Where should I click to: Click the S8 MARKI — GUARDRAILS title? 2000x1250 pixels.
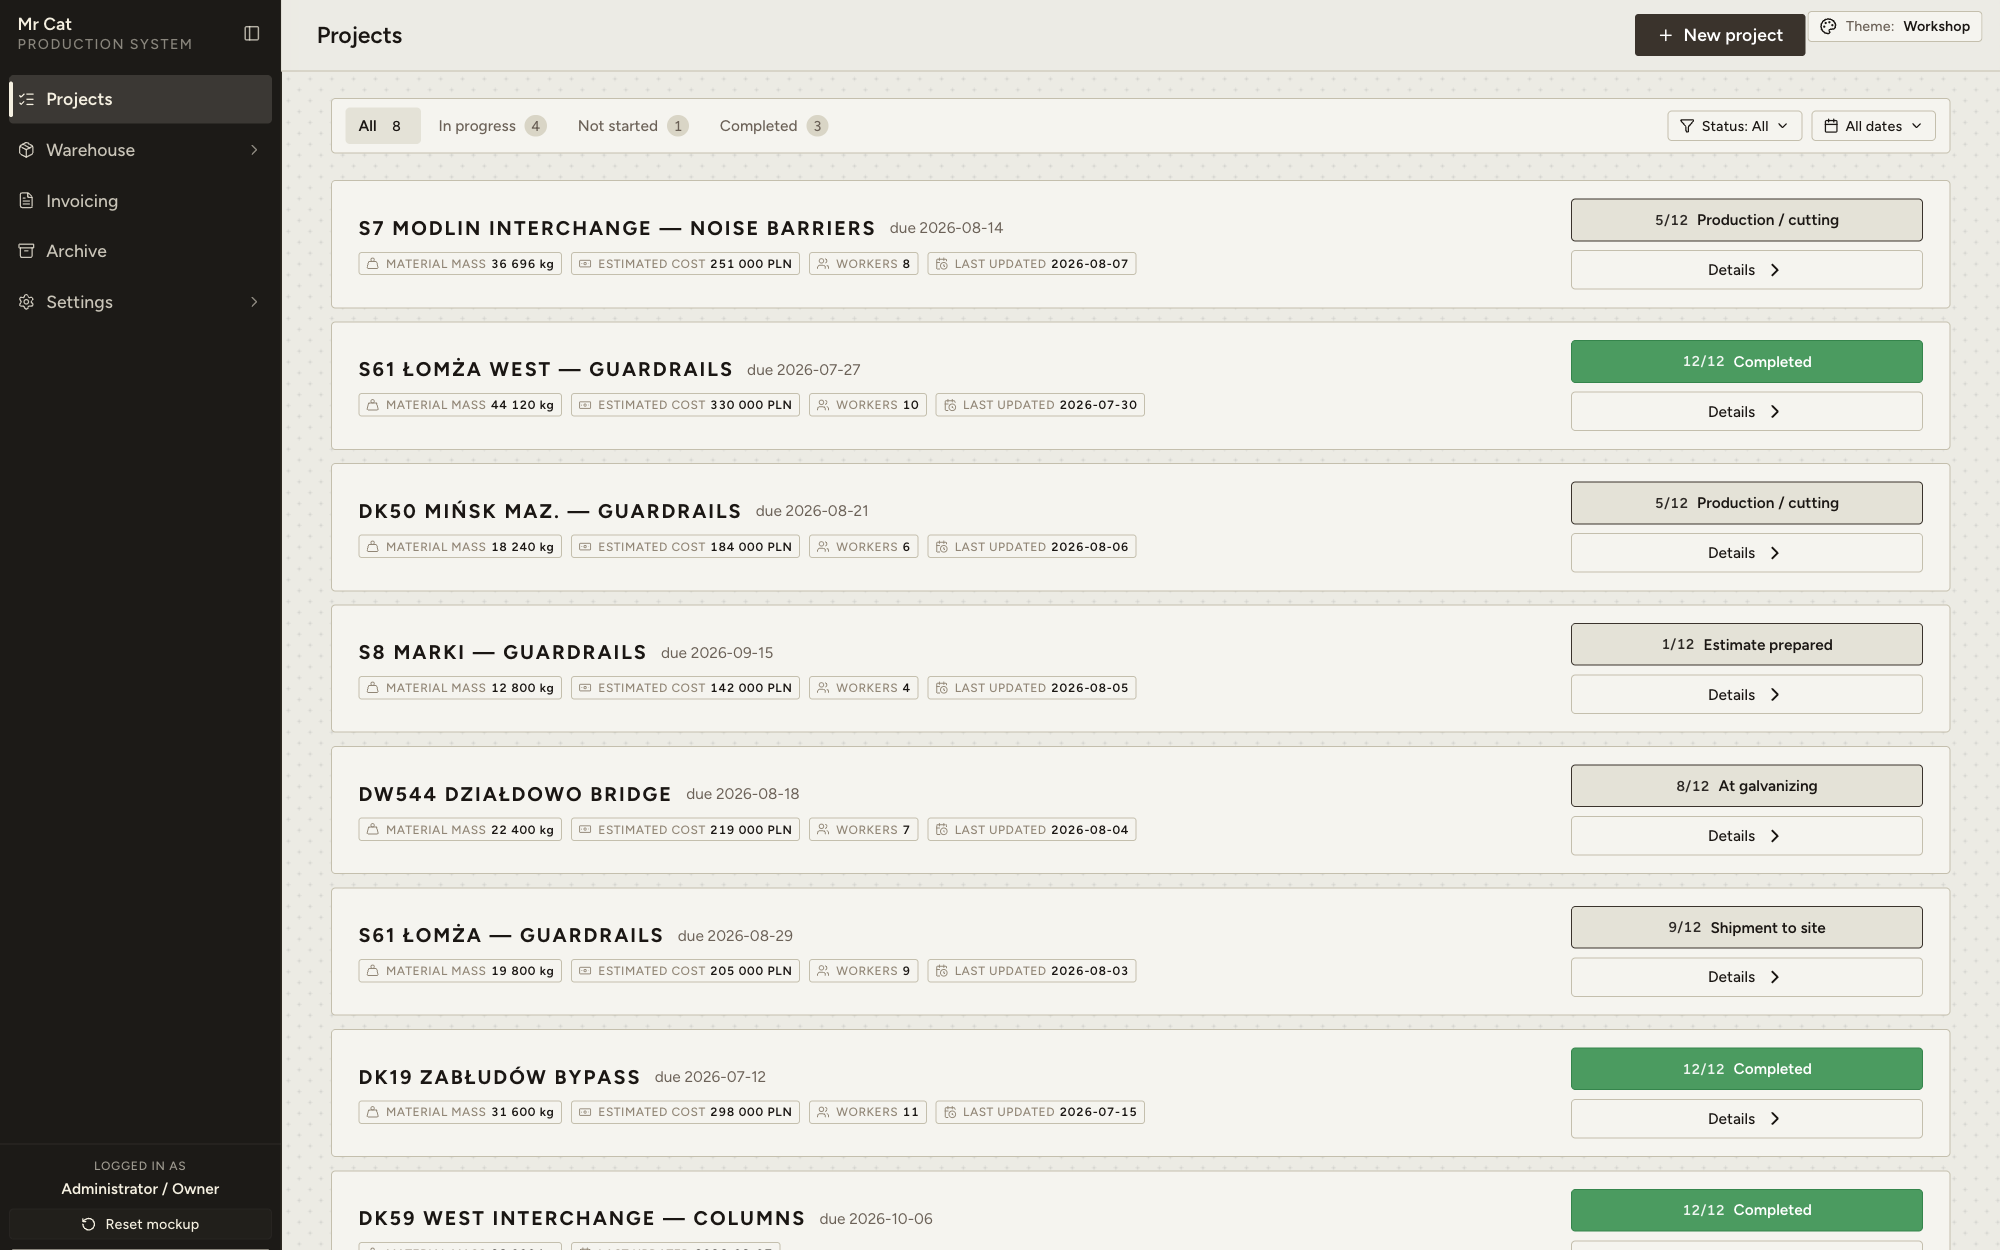point(502,652)
